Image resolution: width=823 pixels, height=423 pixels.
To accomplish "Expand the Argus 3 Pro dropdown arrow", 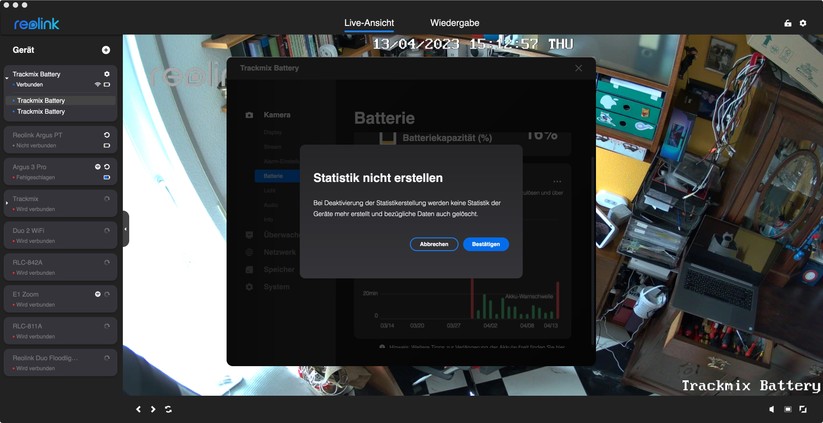I will pos(98,166).
